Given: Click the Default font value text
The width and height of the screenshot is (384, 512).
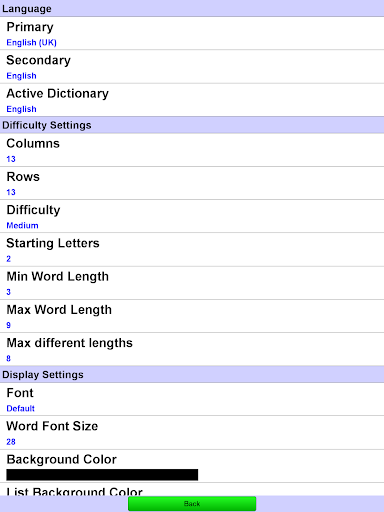Looking at the screenshot, I should coord(21,409).
